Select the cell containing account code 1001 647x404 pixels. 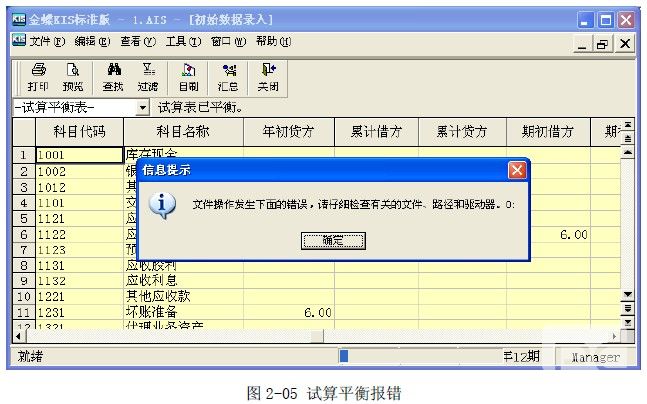[x=79, y=155]
